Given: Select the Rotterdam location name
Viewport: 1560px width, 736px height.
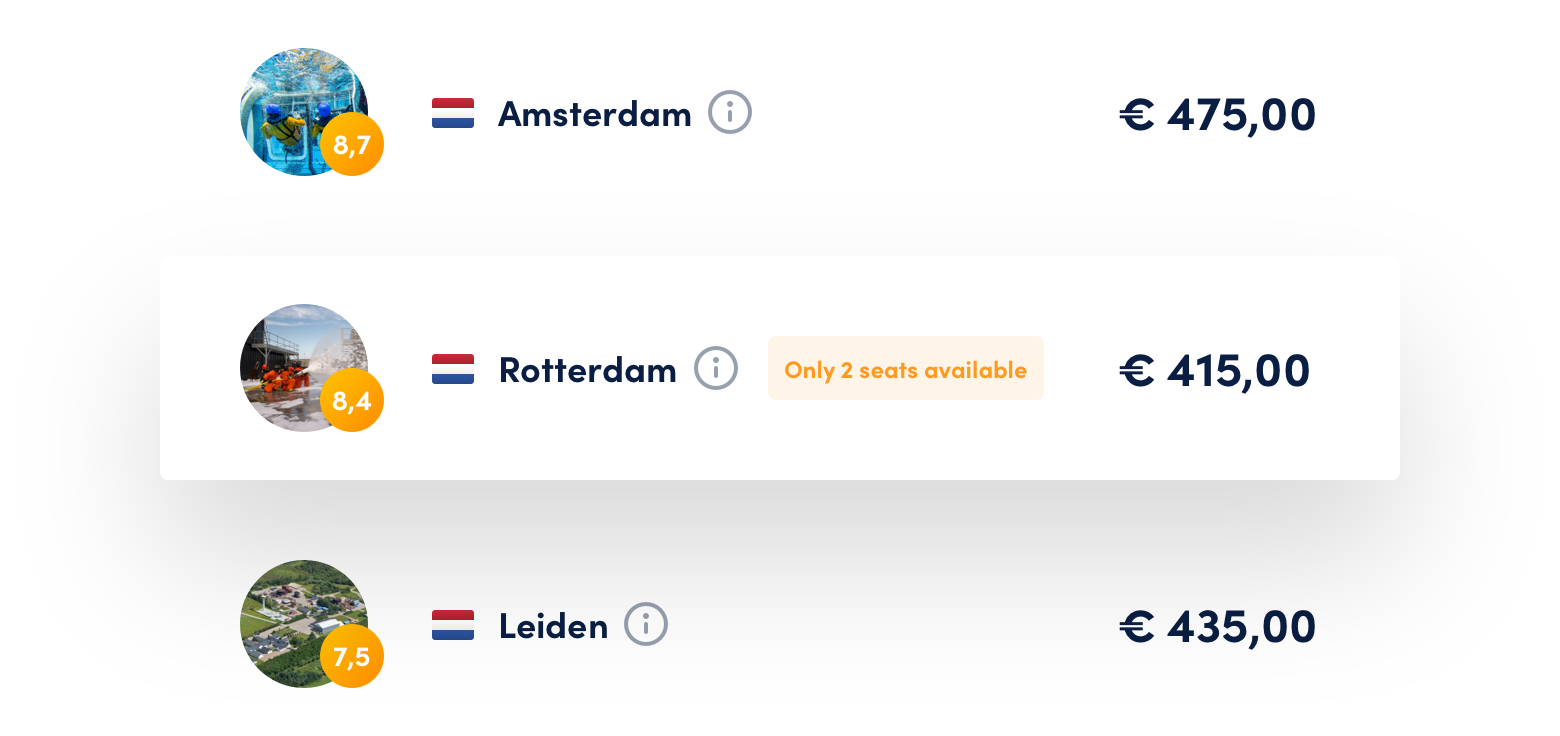Looking at the screenshot, I should point(587,368).
